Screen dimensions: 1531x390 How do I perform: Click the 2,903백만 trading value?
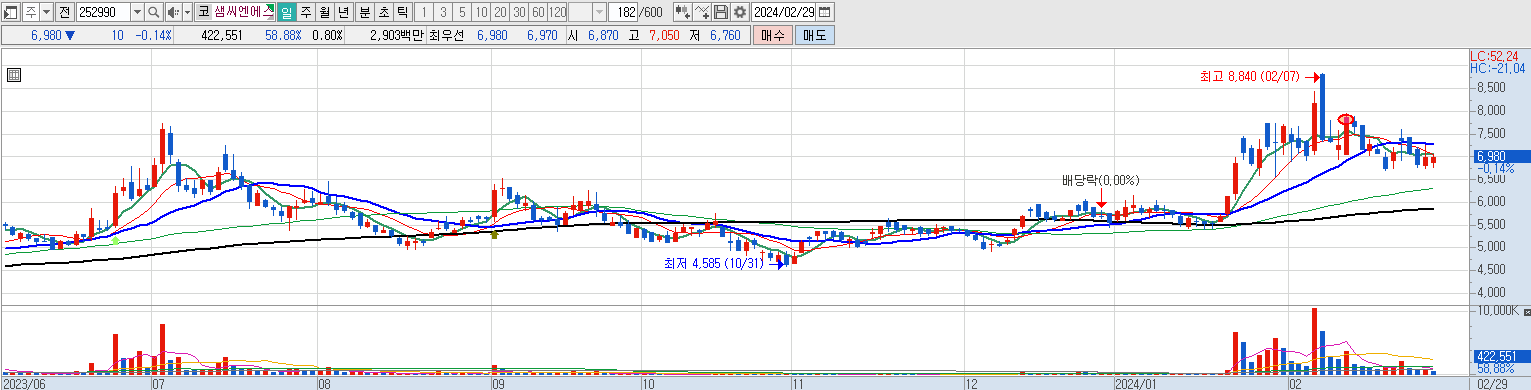pos(397,35)
